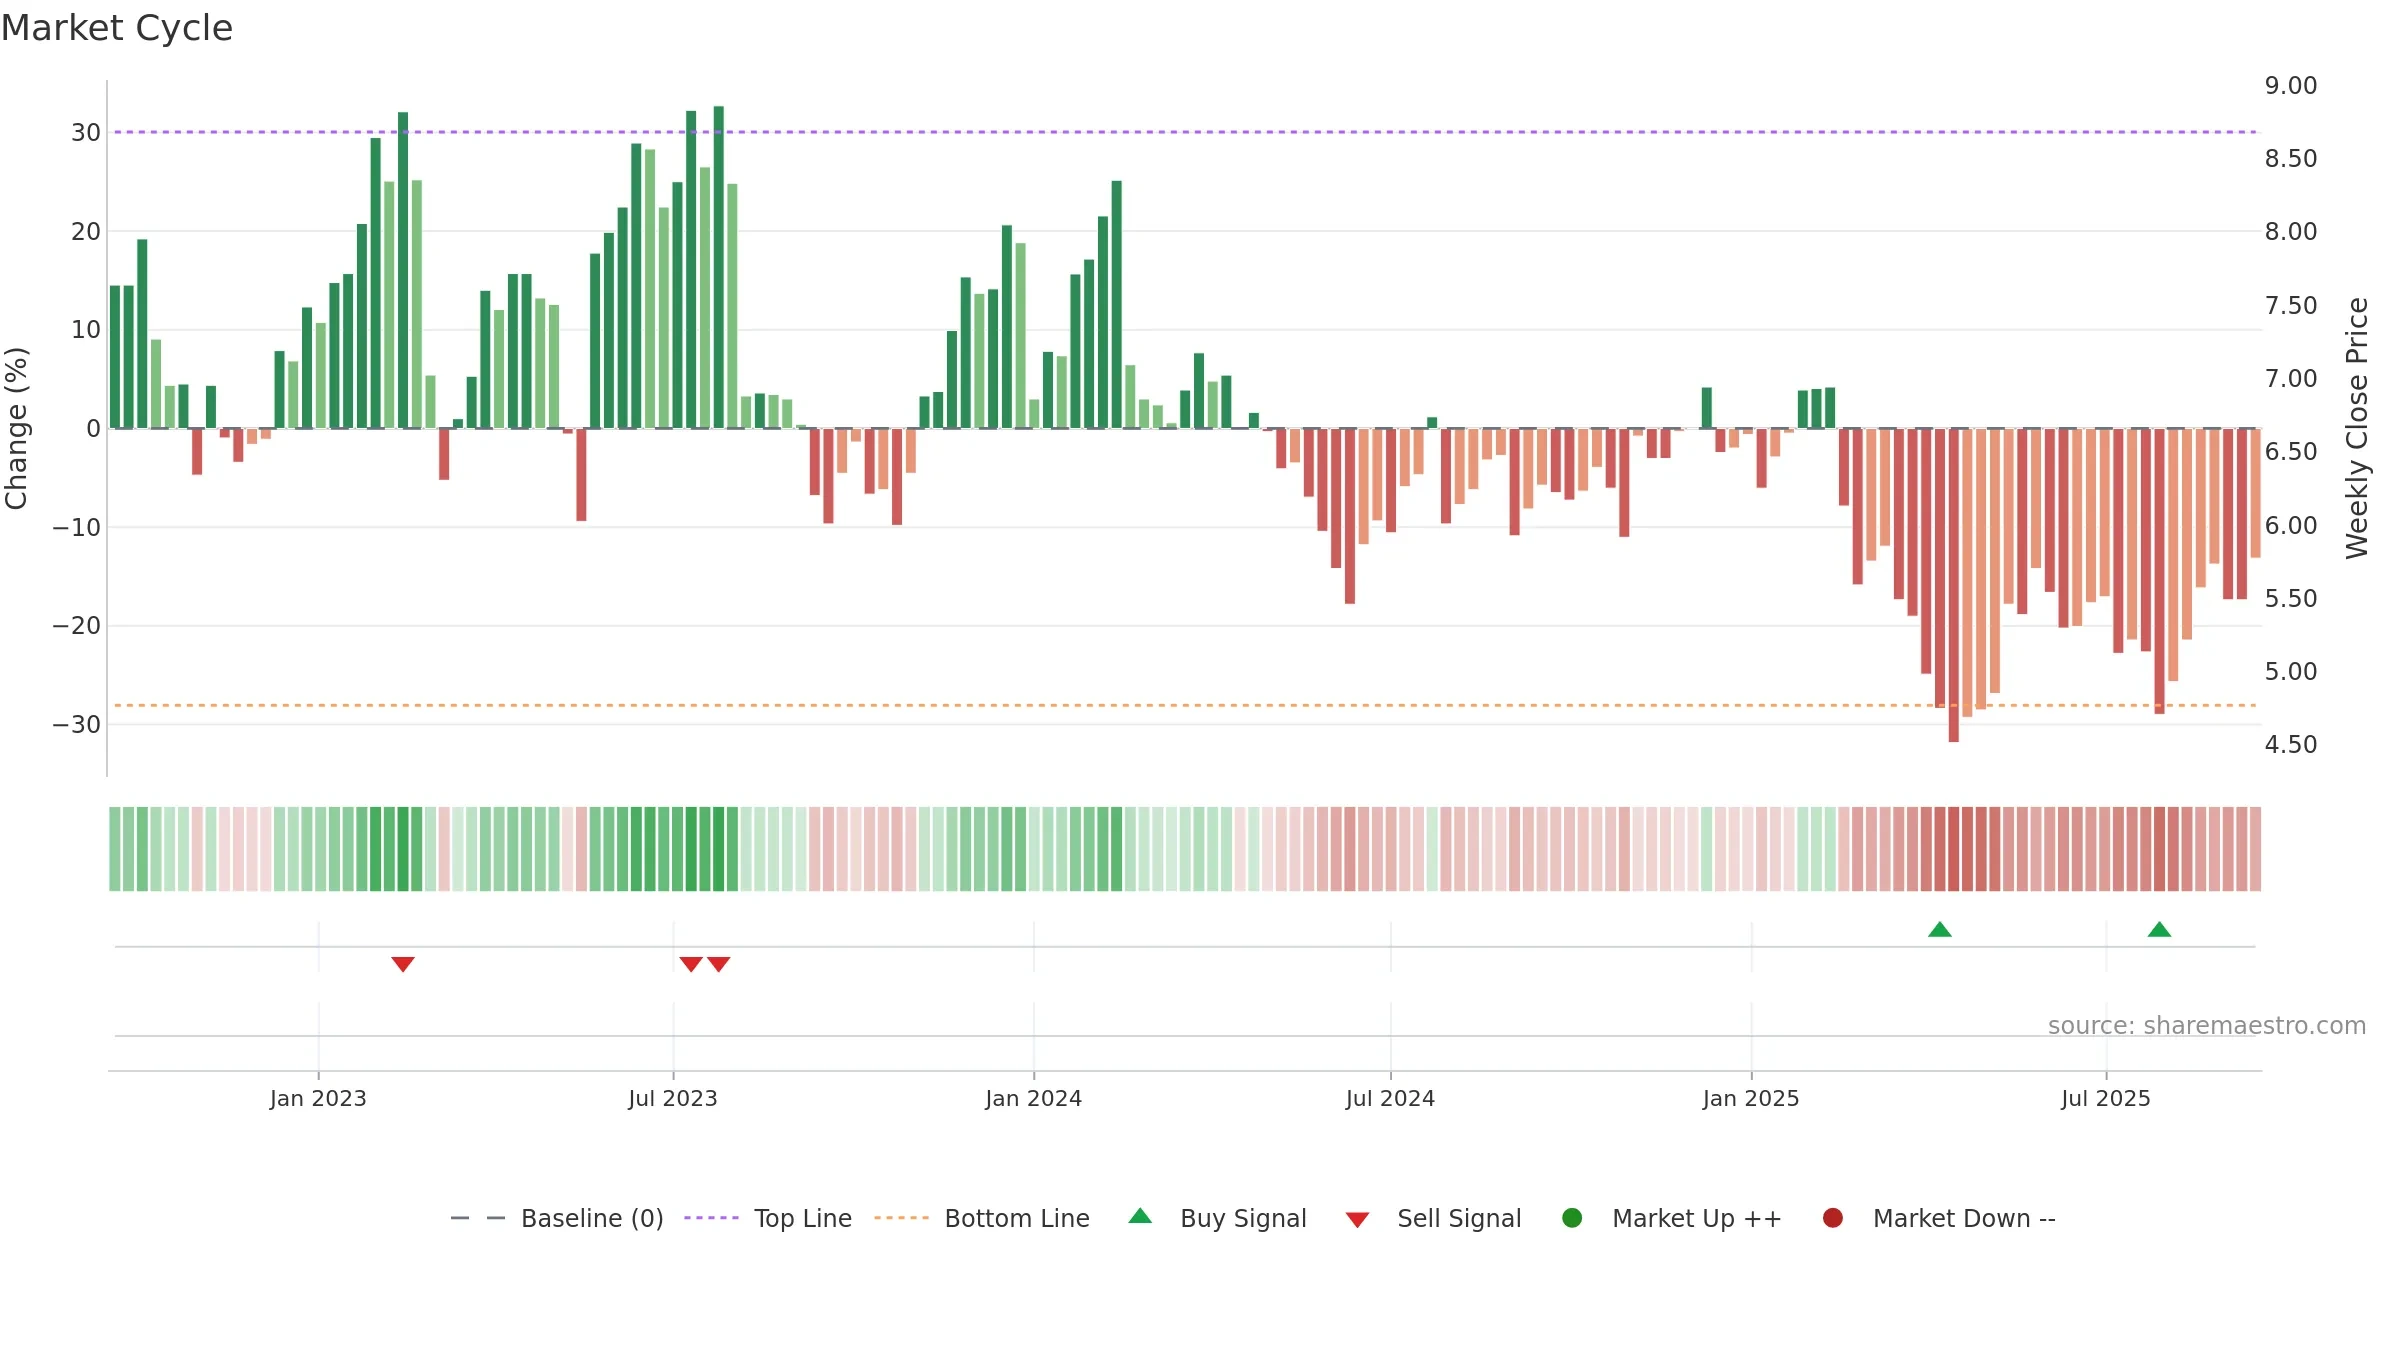Click the Market Down -- legend label
The height and width of the screenshot is (1350, 2400).
pyautogui.click(x=1964, y=1218)
